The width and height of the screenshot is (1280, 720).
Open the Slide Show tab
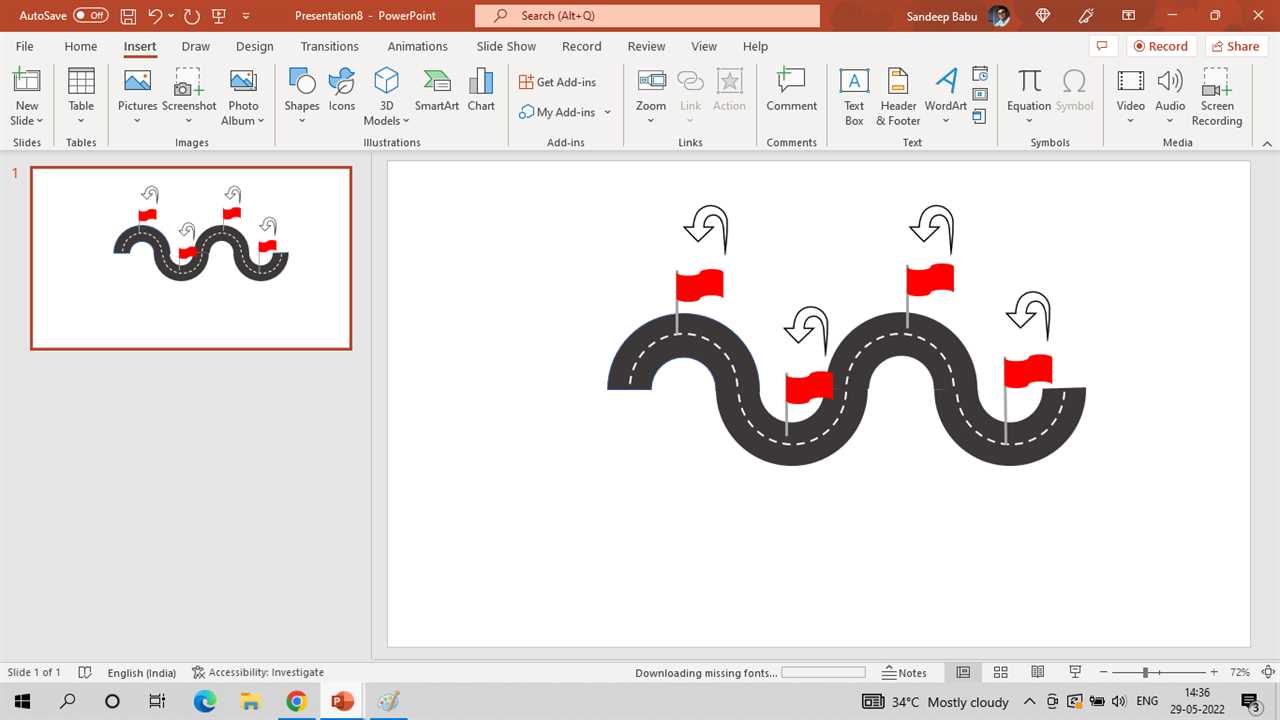(506, 46)
